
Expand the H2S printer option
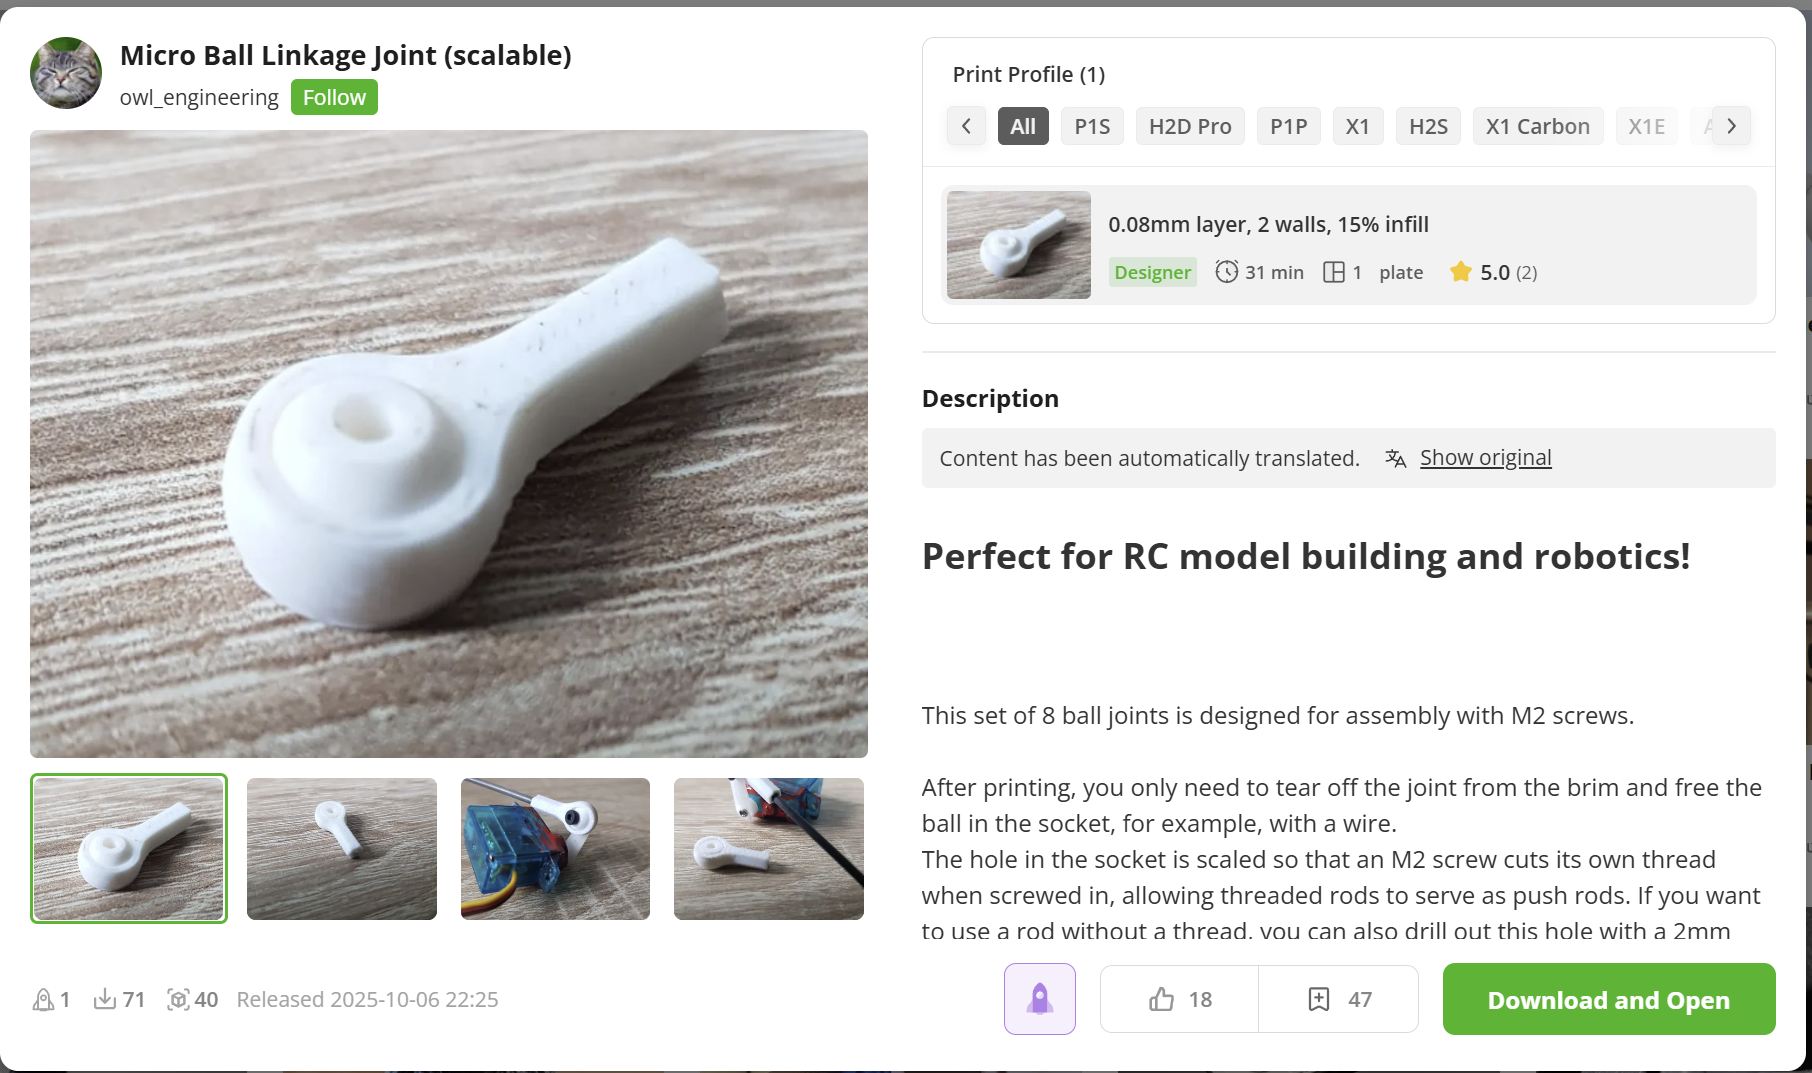(x=1427, y=126)
